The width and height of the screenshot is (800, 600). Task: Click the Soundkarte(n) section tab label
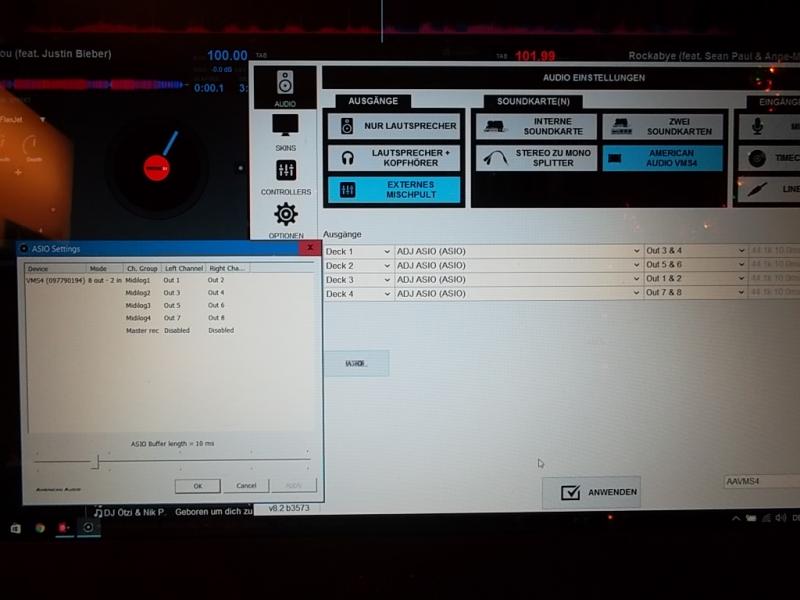pos(533,102)
